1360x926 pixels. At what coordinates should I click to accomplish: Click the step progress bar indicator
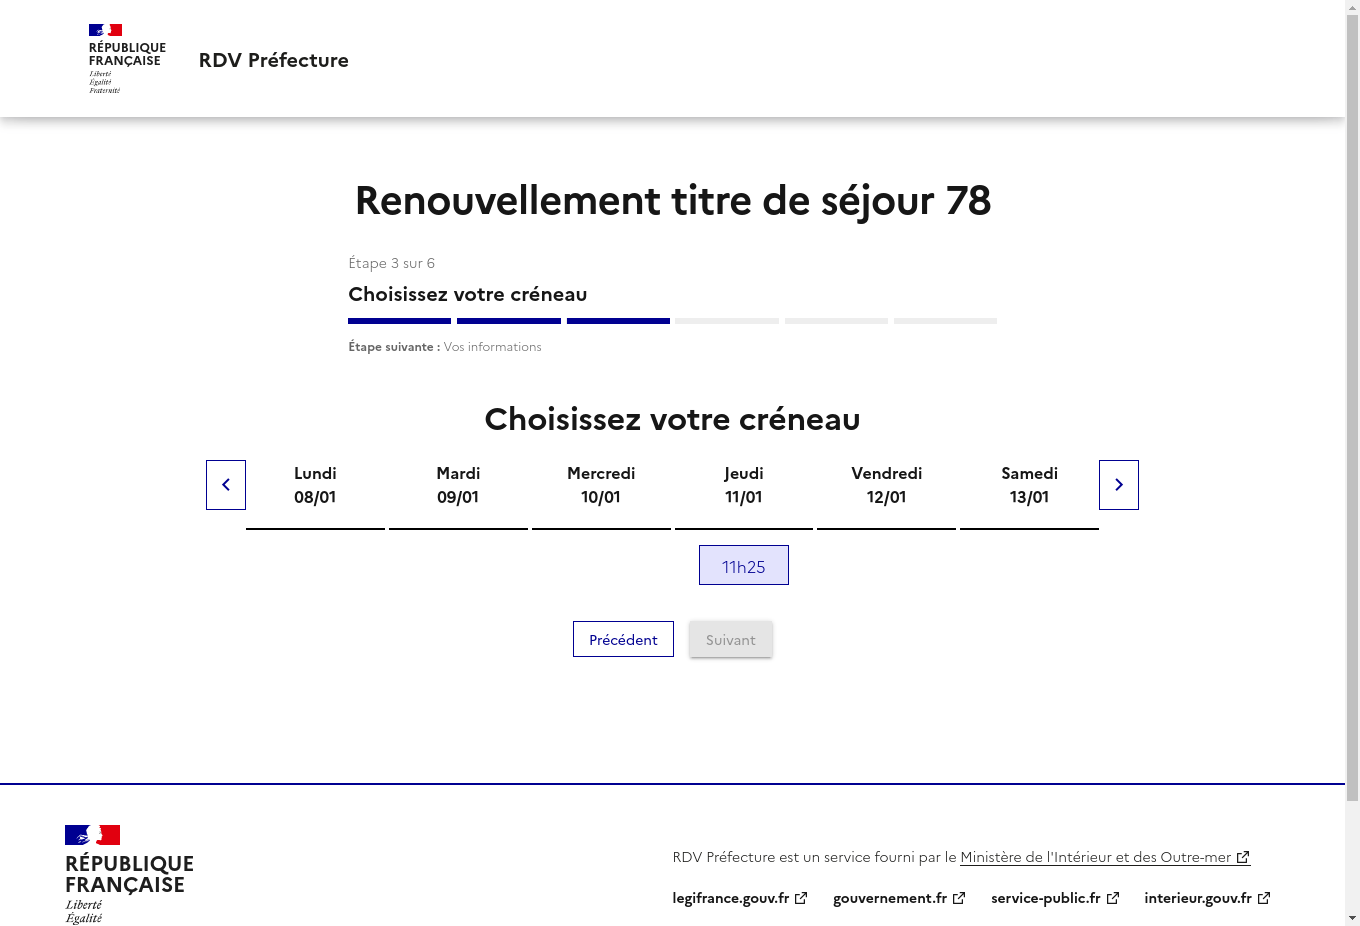pyautogui.click(x=672, y=321)
